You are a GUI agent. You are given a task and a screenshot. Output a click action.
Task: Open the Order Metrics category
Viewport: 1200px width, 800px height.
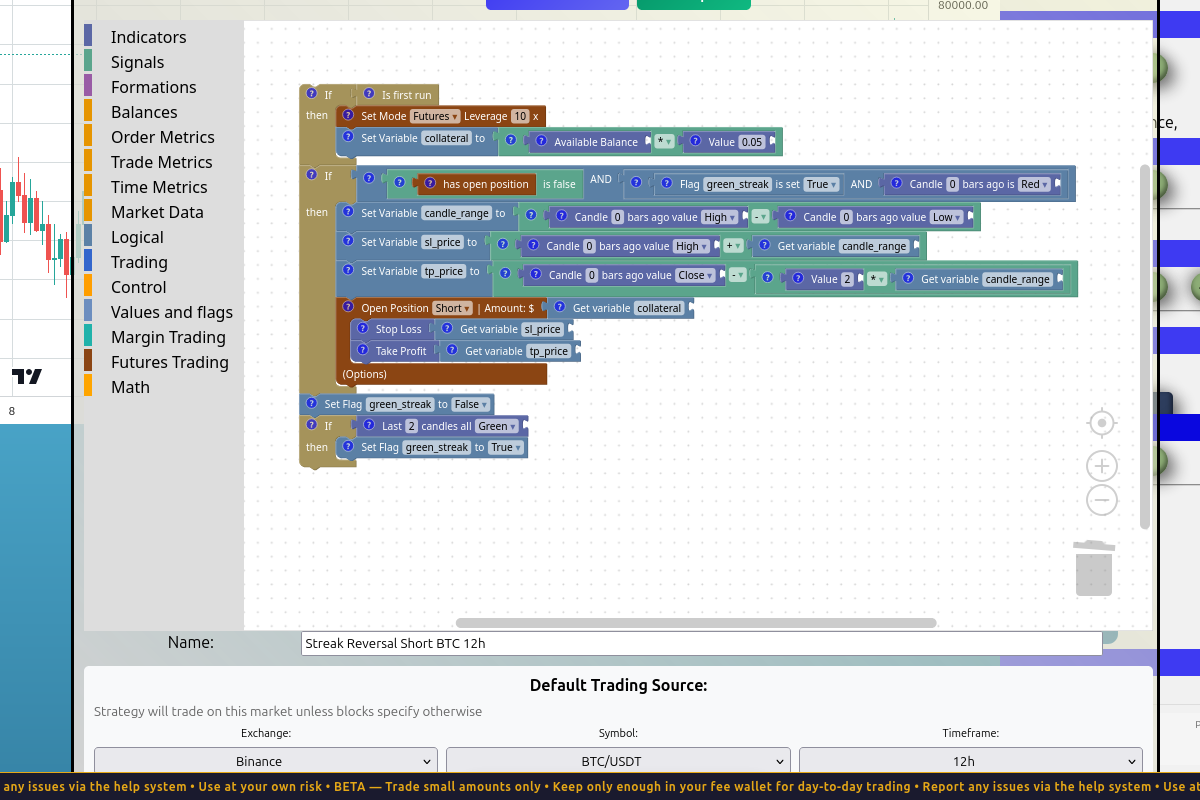point(162,137)
